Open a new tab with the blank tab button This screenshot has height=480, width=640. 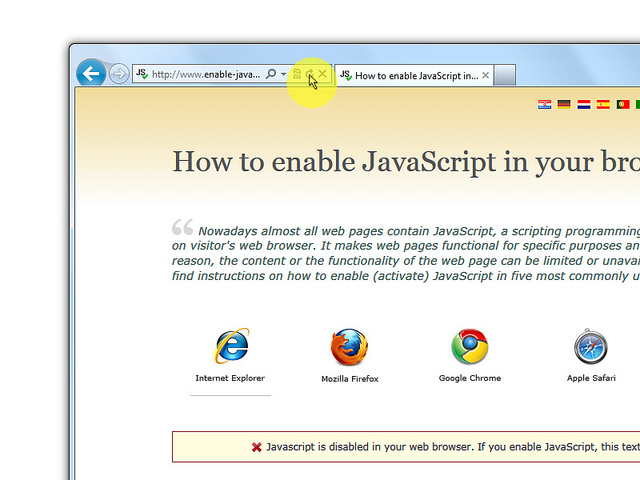[504, 76]
